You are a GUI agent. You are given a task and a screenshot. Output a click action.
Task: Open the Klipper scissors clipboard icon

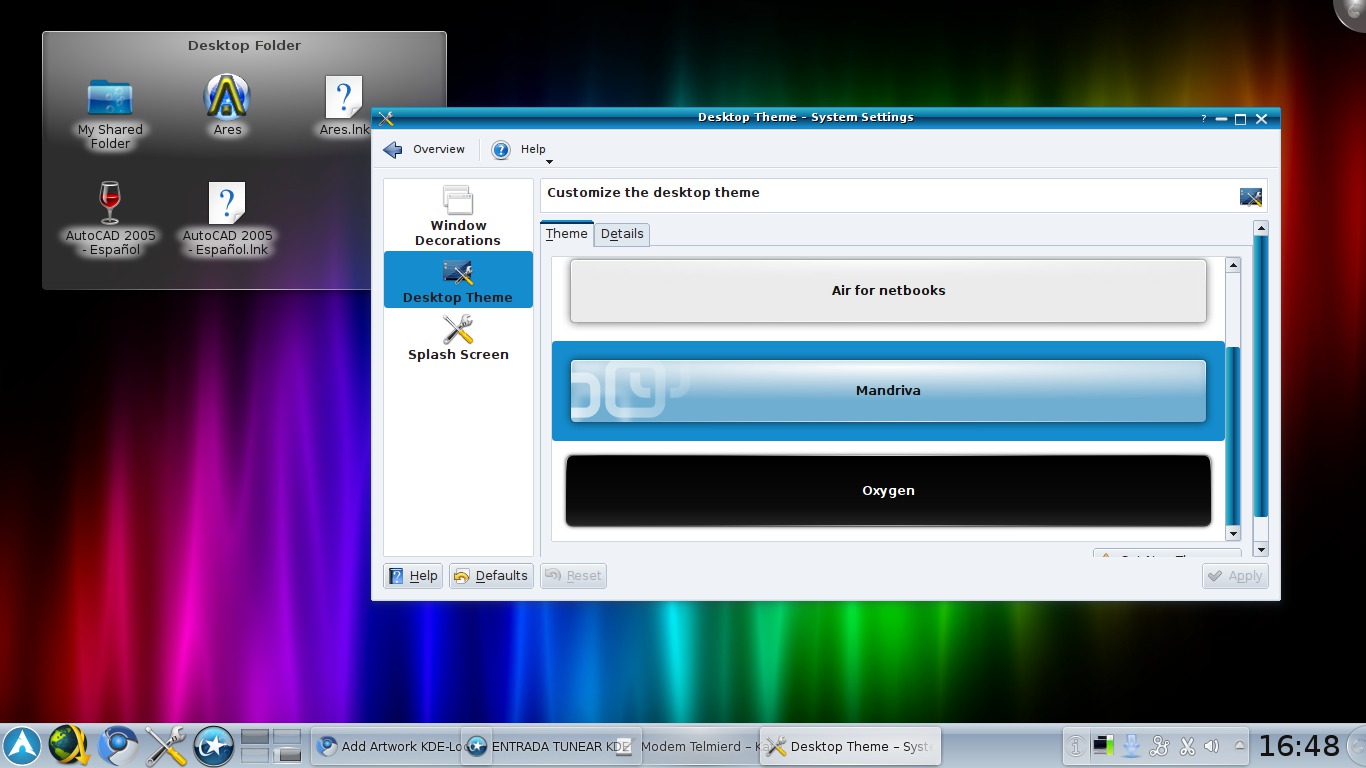point(1187,746)
